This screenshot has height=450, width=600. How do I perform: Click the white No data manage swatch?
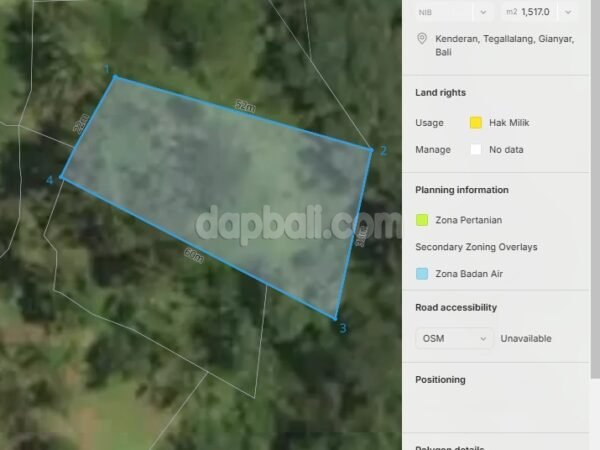pyautogui.click(x=476, y=150)
